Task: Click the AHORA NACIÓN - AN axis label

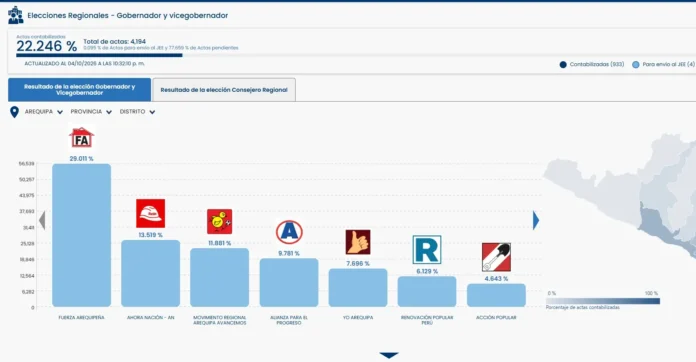Action: click(150, 318)
